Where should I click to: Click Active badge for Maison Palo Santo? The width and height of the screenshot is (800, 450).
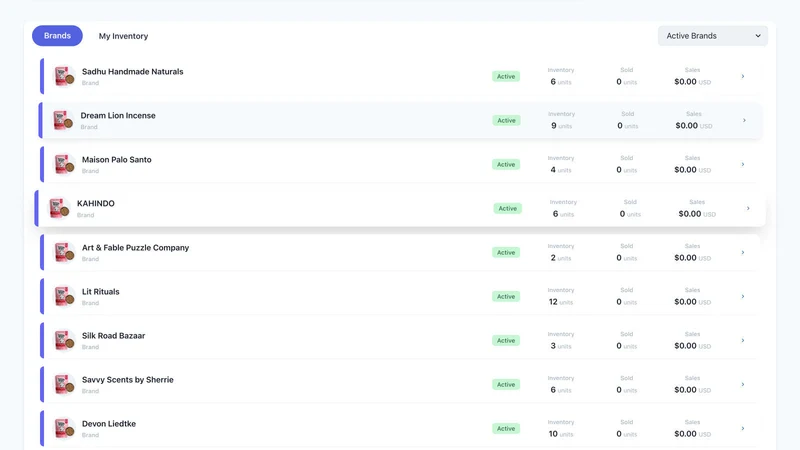coord(506,164)
